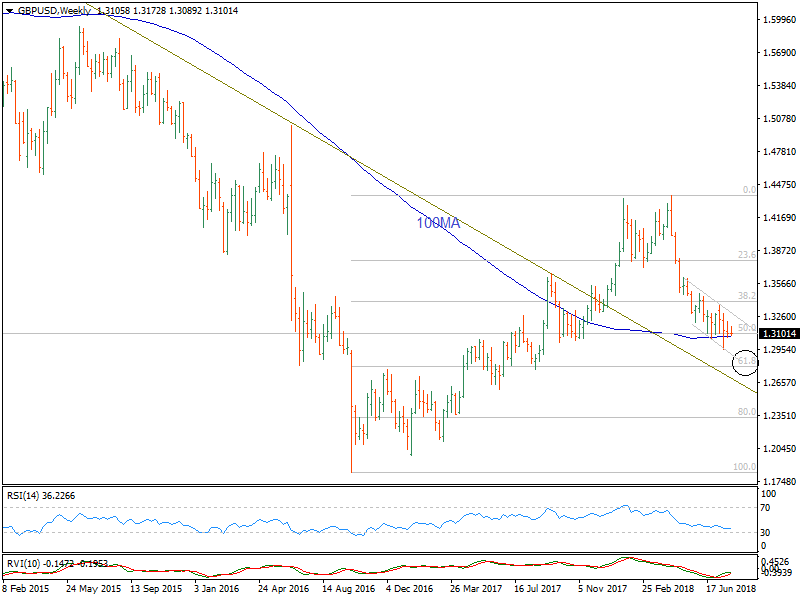Click the current price tag 1.31014

coord(779,334)
